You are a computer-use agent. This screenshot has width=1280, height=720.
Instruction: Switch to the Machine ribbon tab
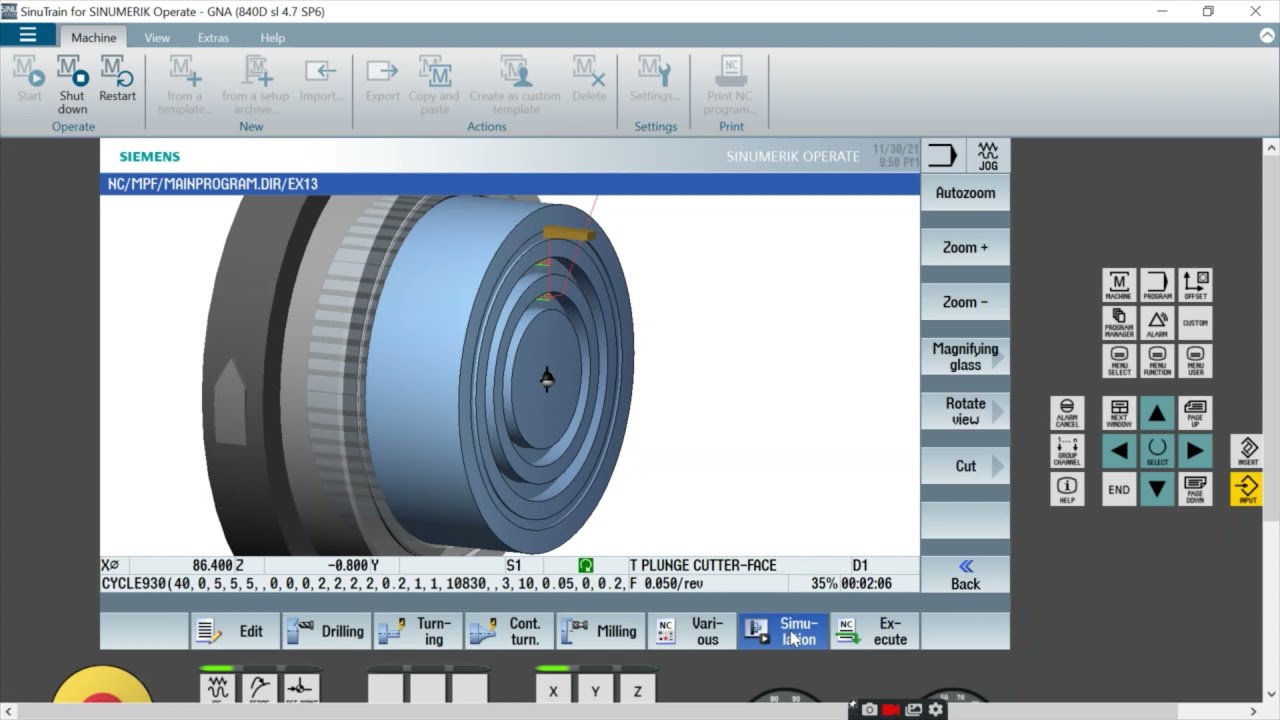click(x=94, y=37)
